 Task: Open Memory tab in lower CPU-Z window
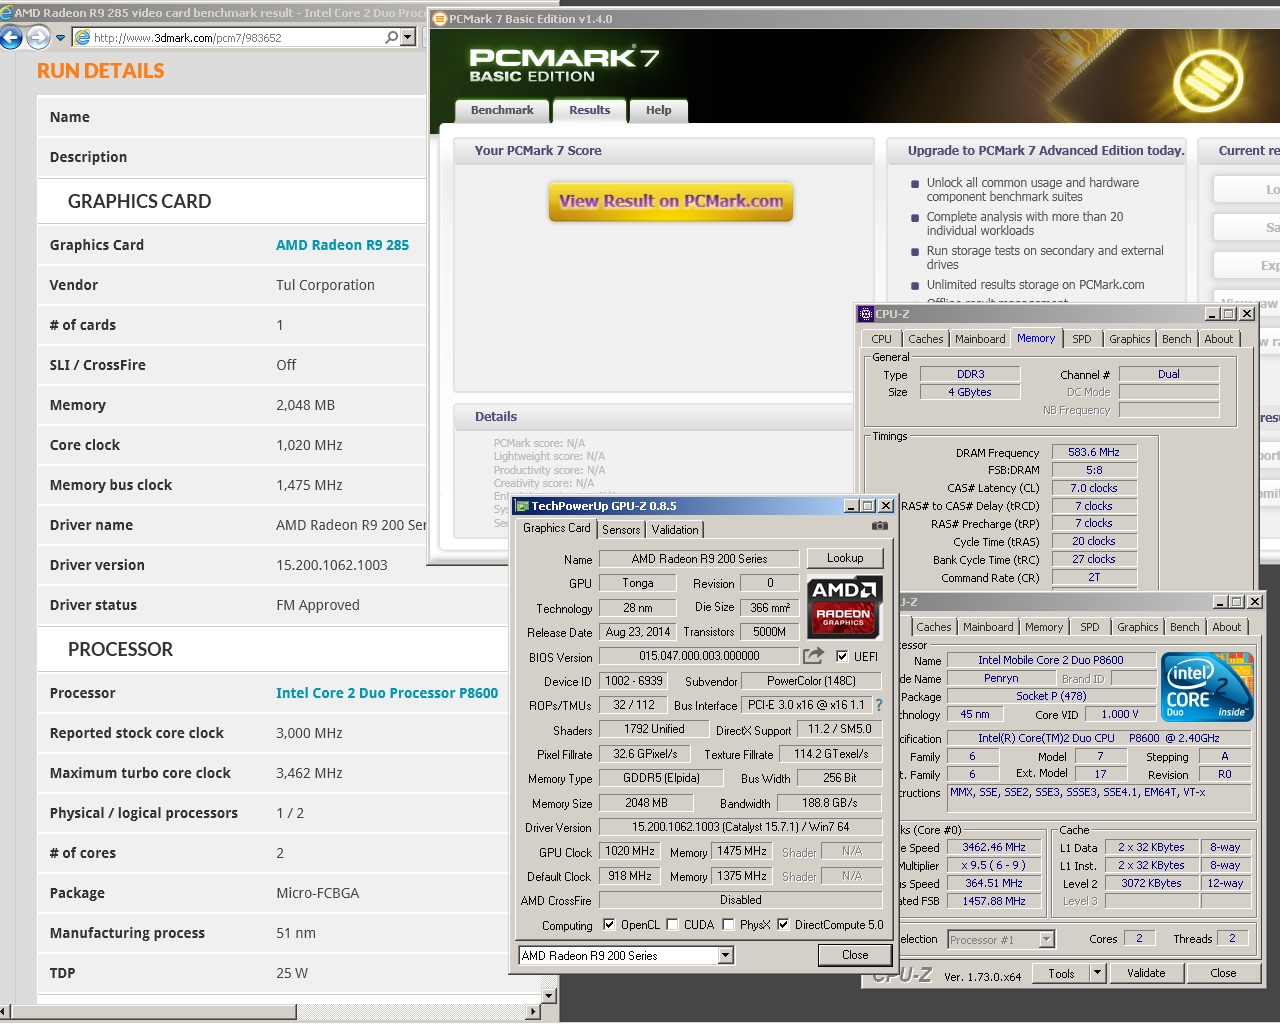1044,627
